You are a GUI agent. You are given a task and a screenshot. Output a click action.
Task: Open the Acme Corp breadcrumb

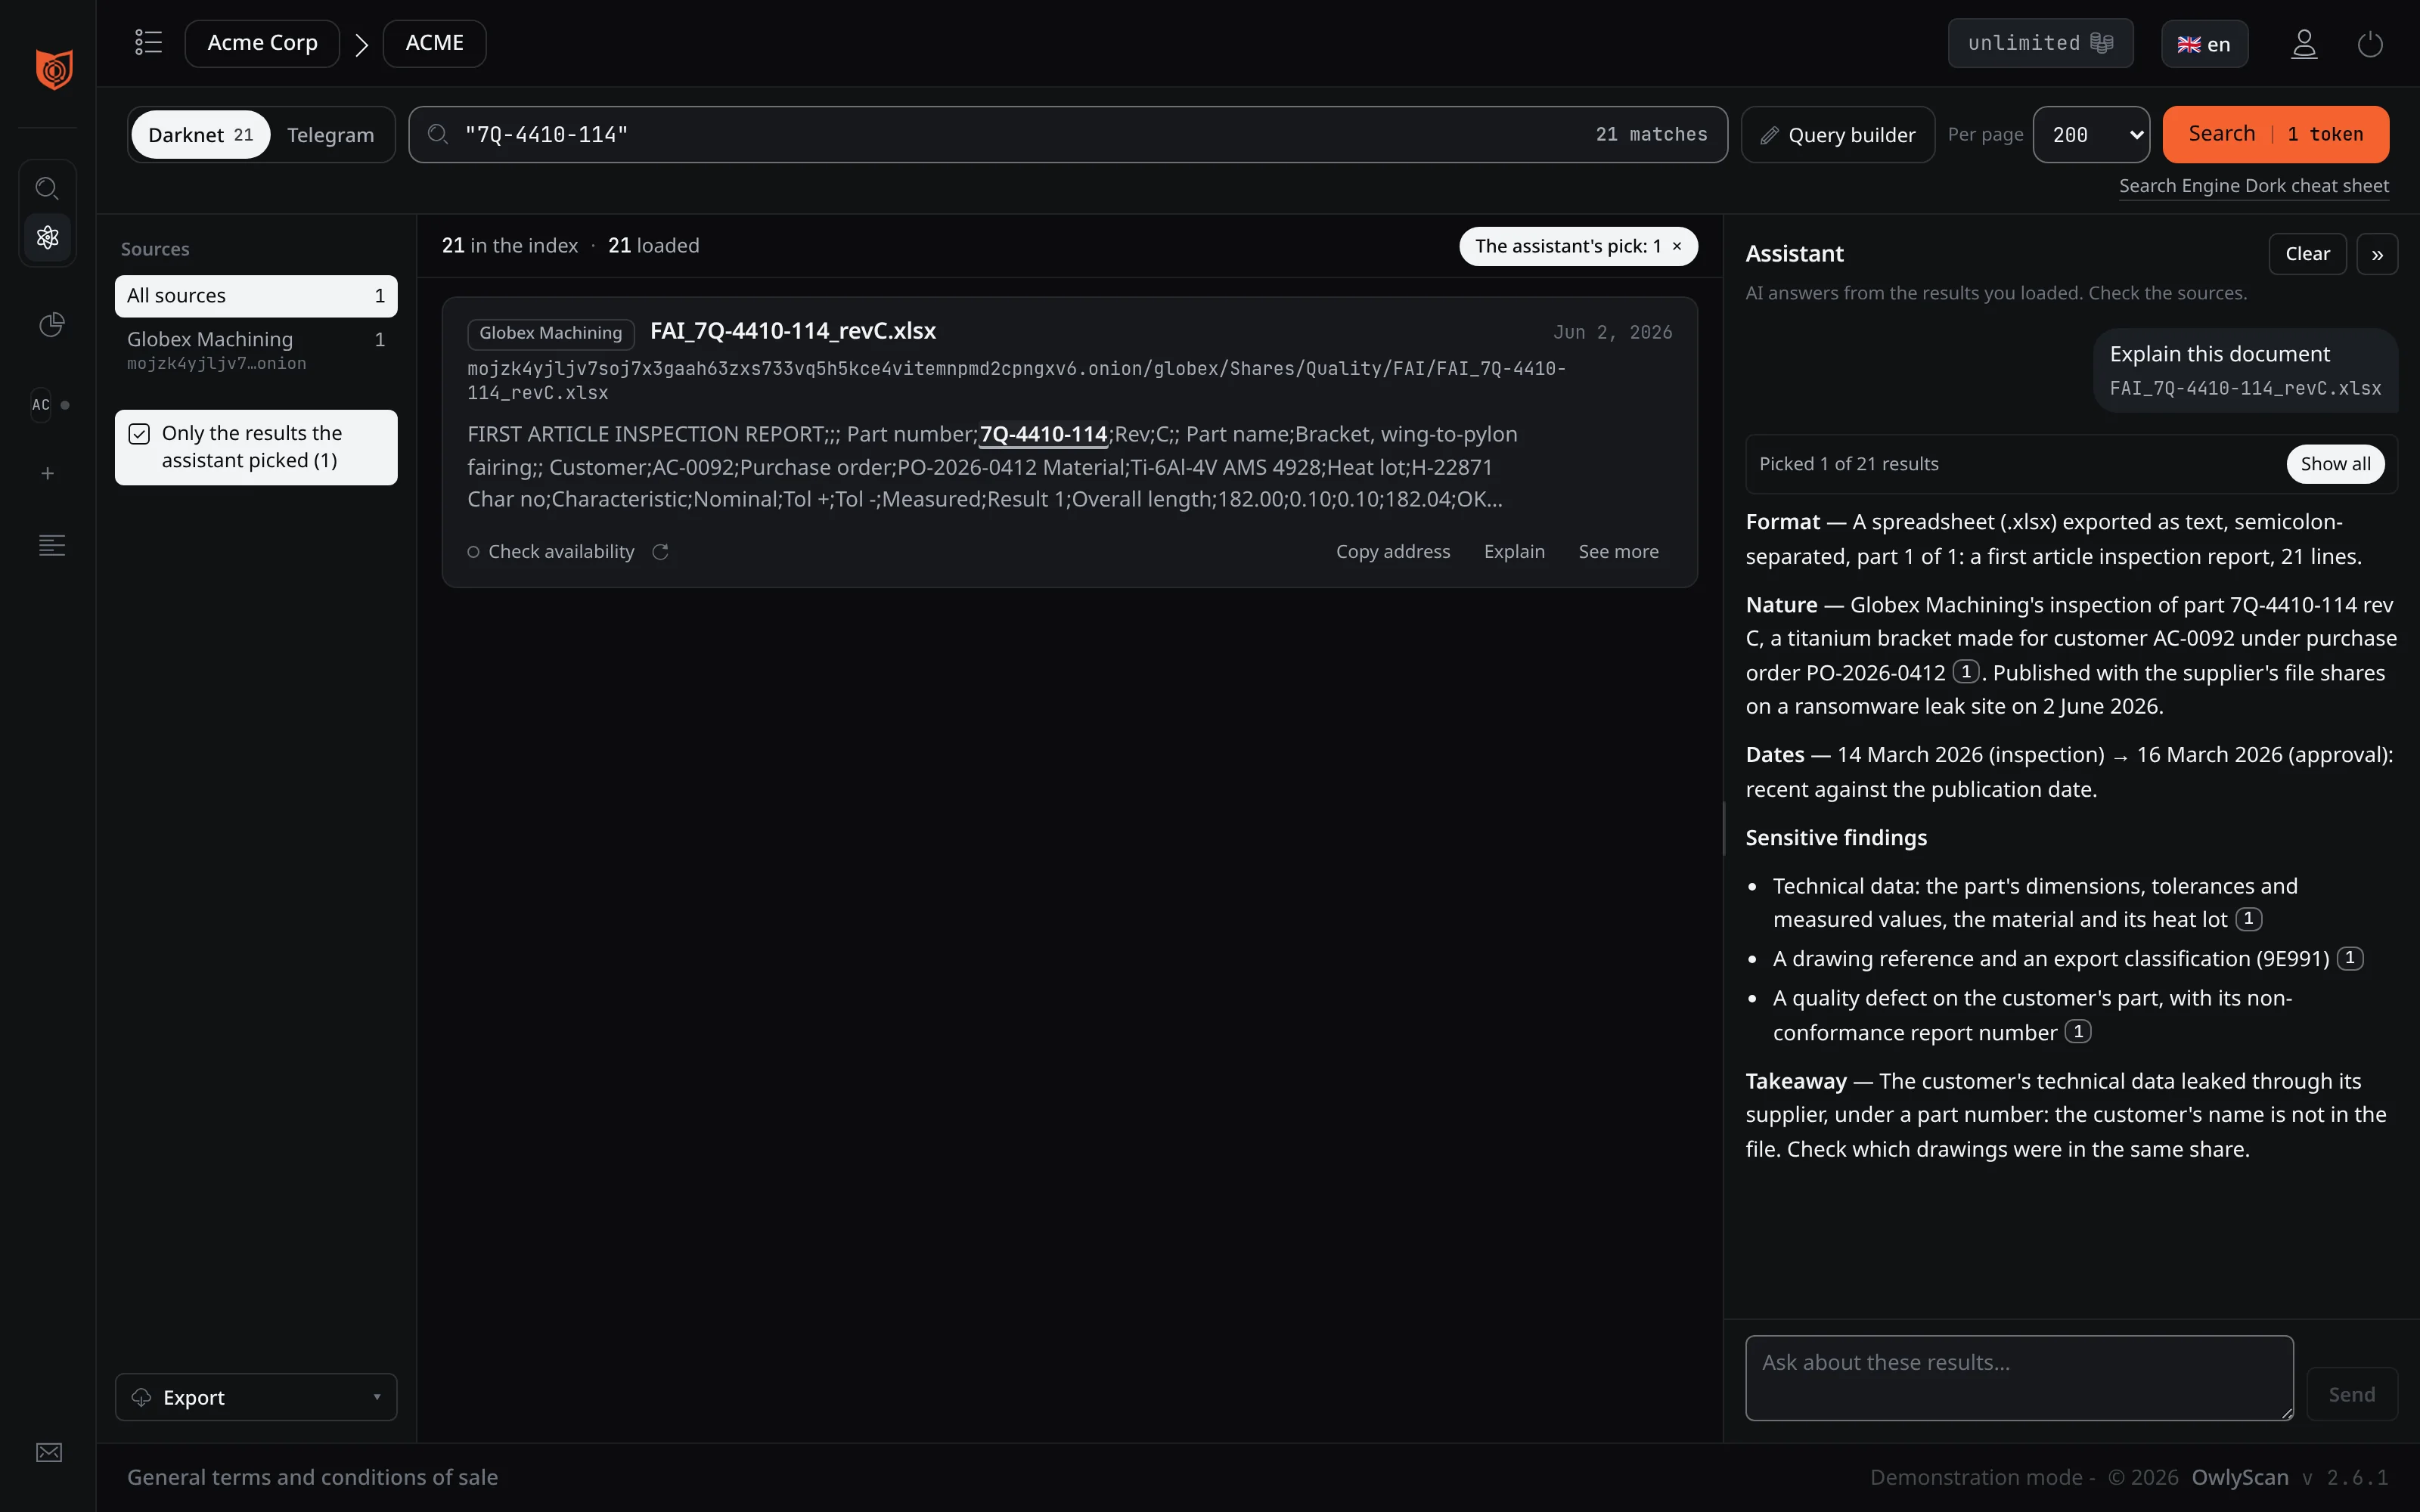point(262,43)
